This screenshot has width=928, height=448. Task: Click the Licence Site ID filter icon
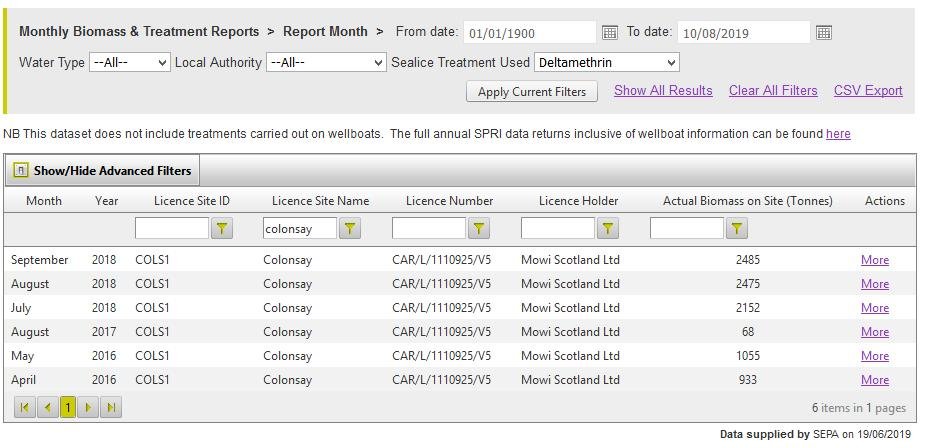pos(222,229)
